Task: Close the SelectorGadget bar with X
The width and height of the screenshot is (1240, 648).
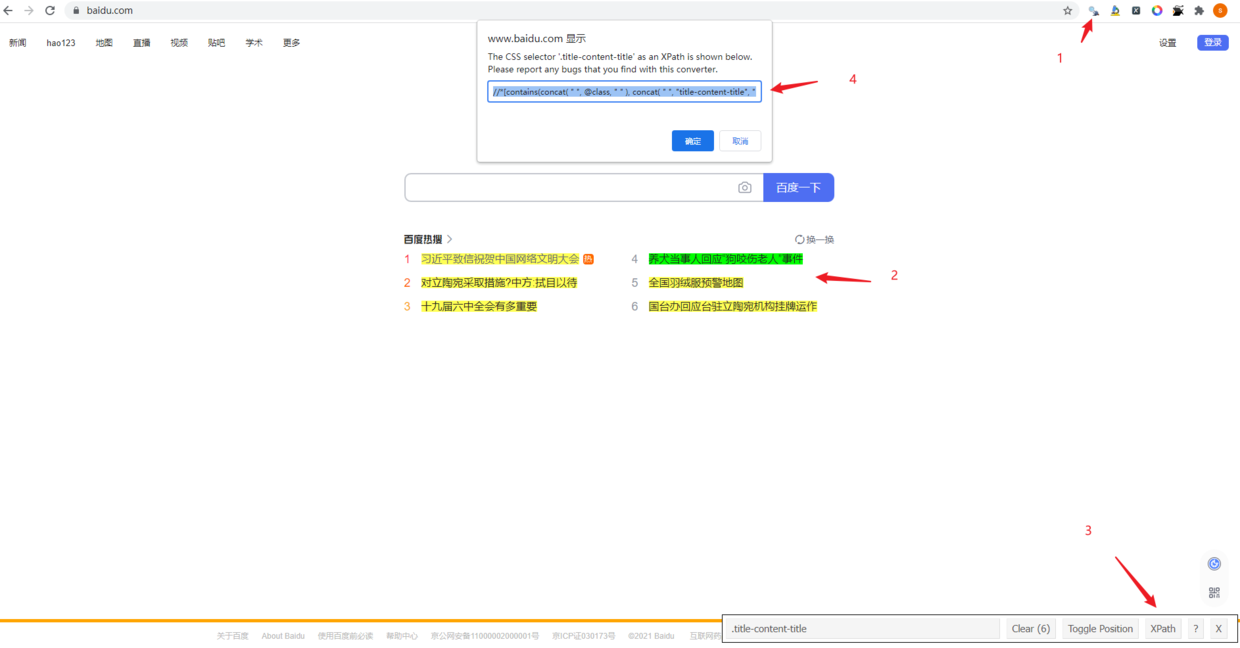Action: [1218, 629]
